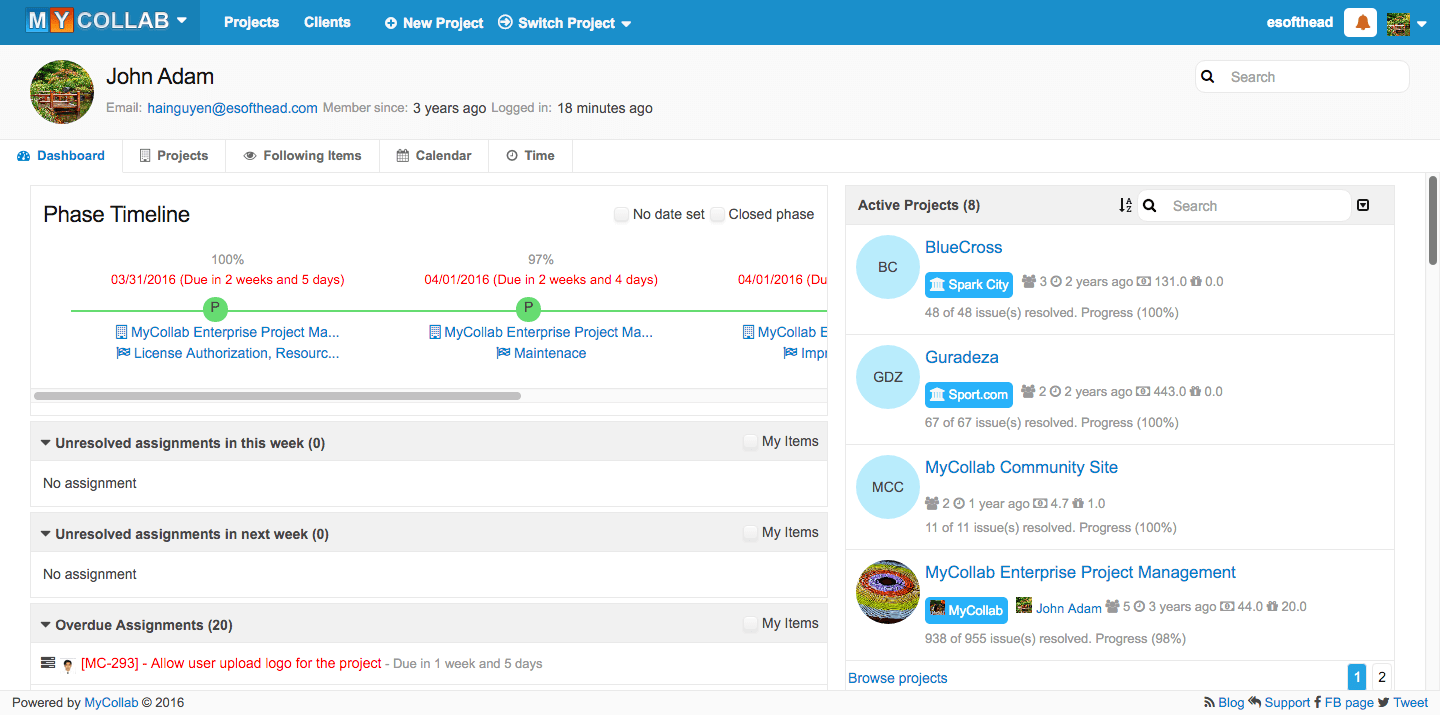This screenshot has width=1440, height=715.
Task: Open the Spark City client badge
Action: click(968, 284)
